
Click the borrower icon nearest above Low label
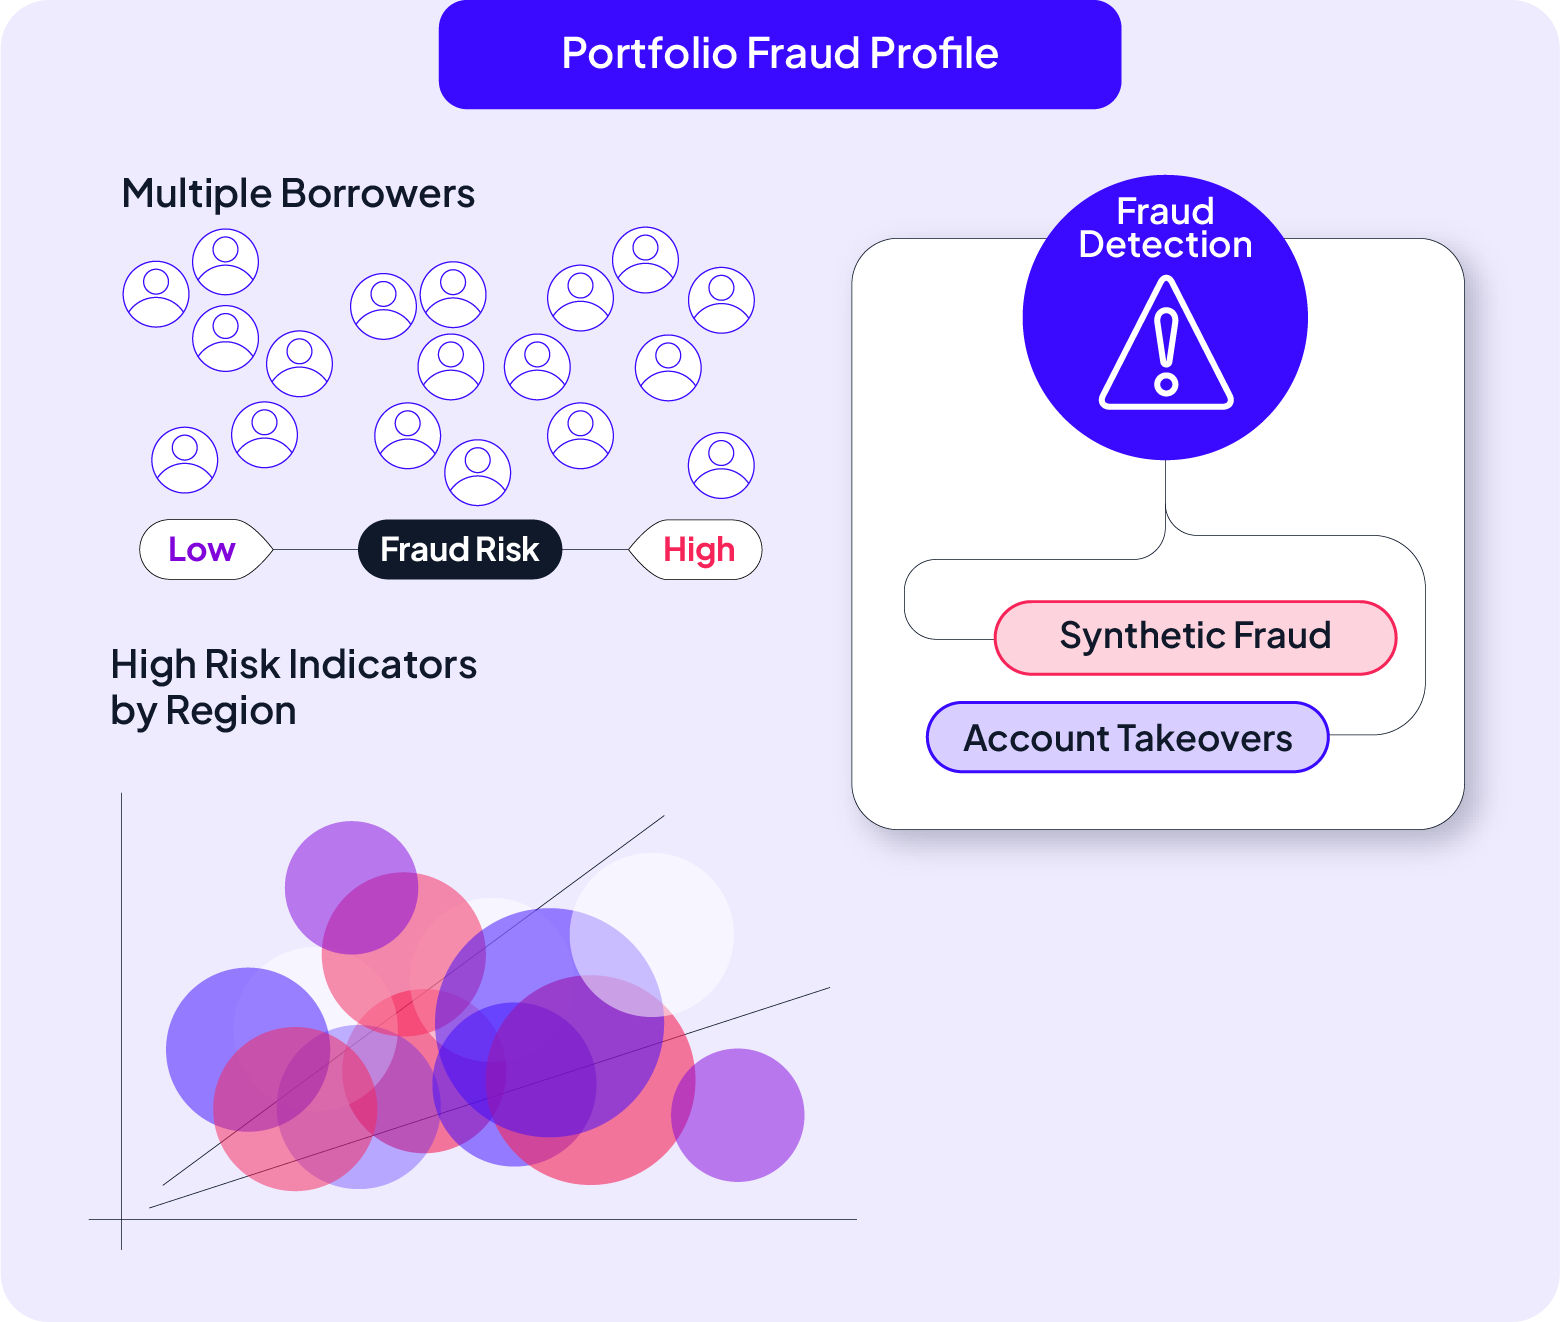[x=185, y=460]
